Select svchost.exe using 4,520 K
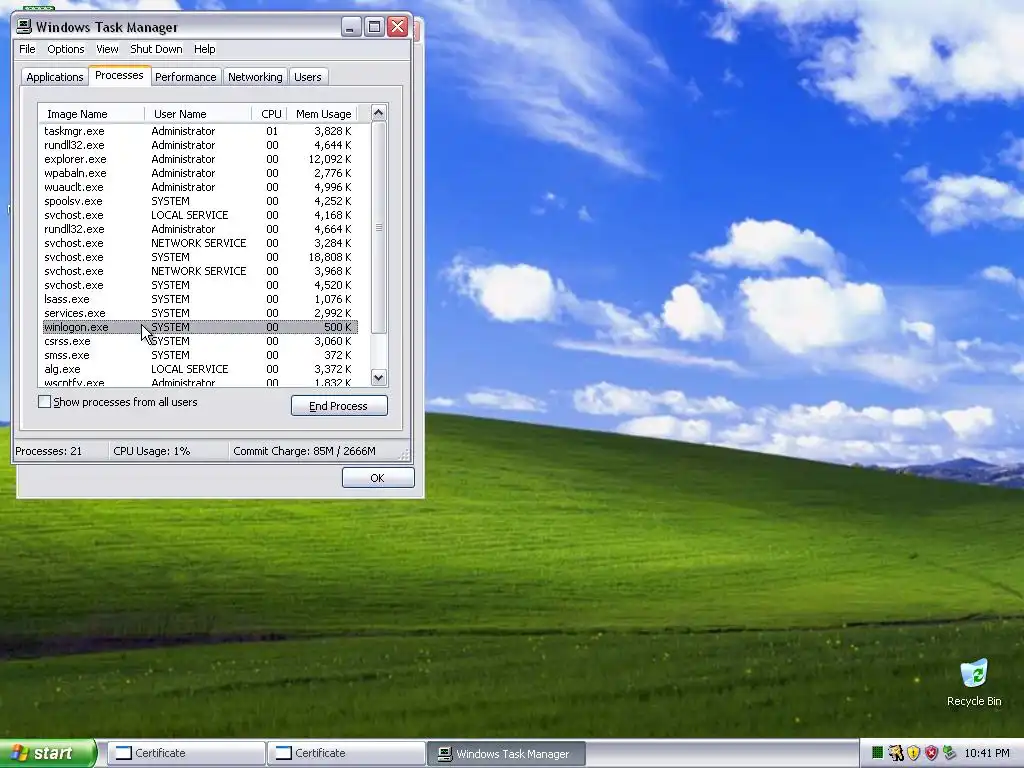1024x768 pixels. click(x=199, y=285)
